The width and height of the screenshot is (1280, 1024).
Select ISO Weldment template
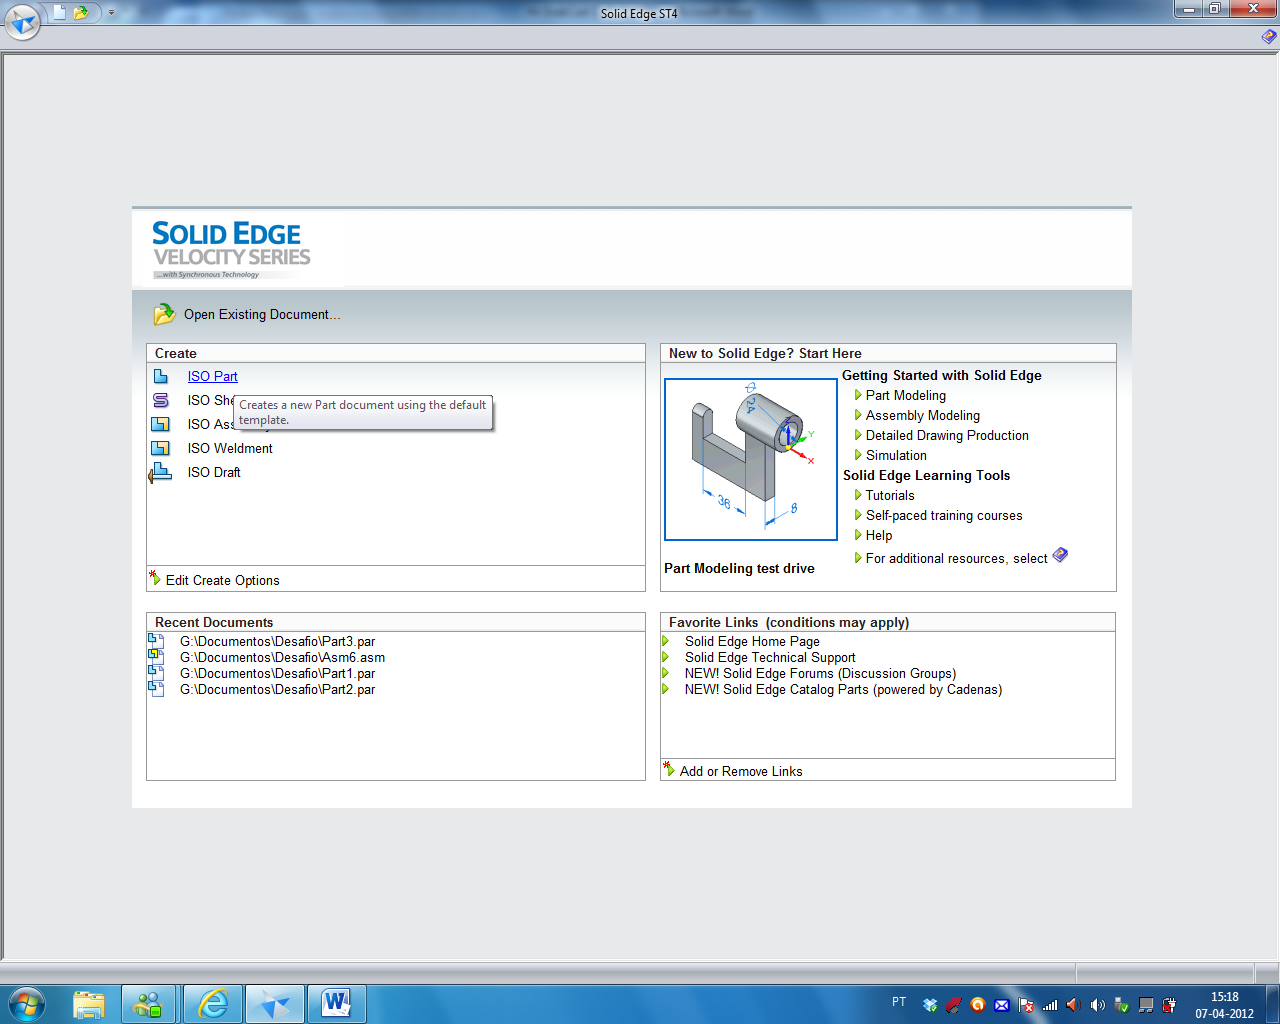(x=230, y=449)
